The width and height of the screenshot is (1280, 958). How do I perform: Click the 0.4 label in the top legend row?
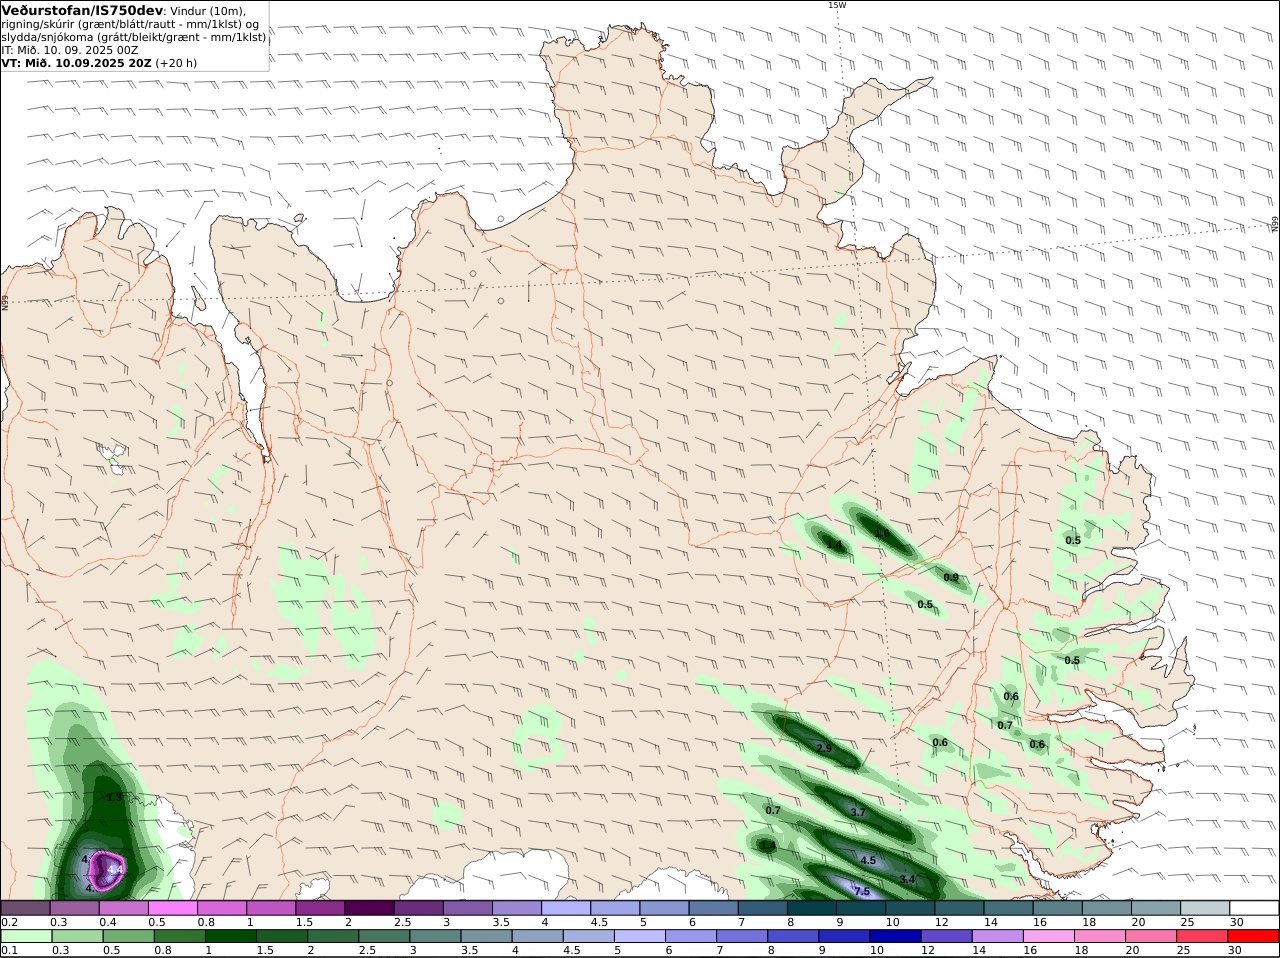coord(107,922)
